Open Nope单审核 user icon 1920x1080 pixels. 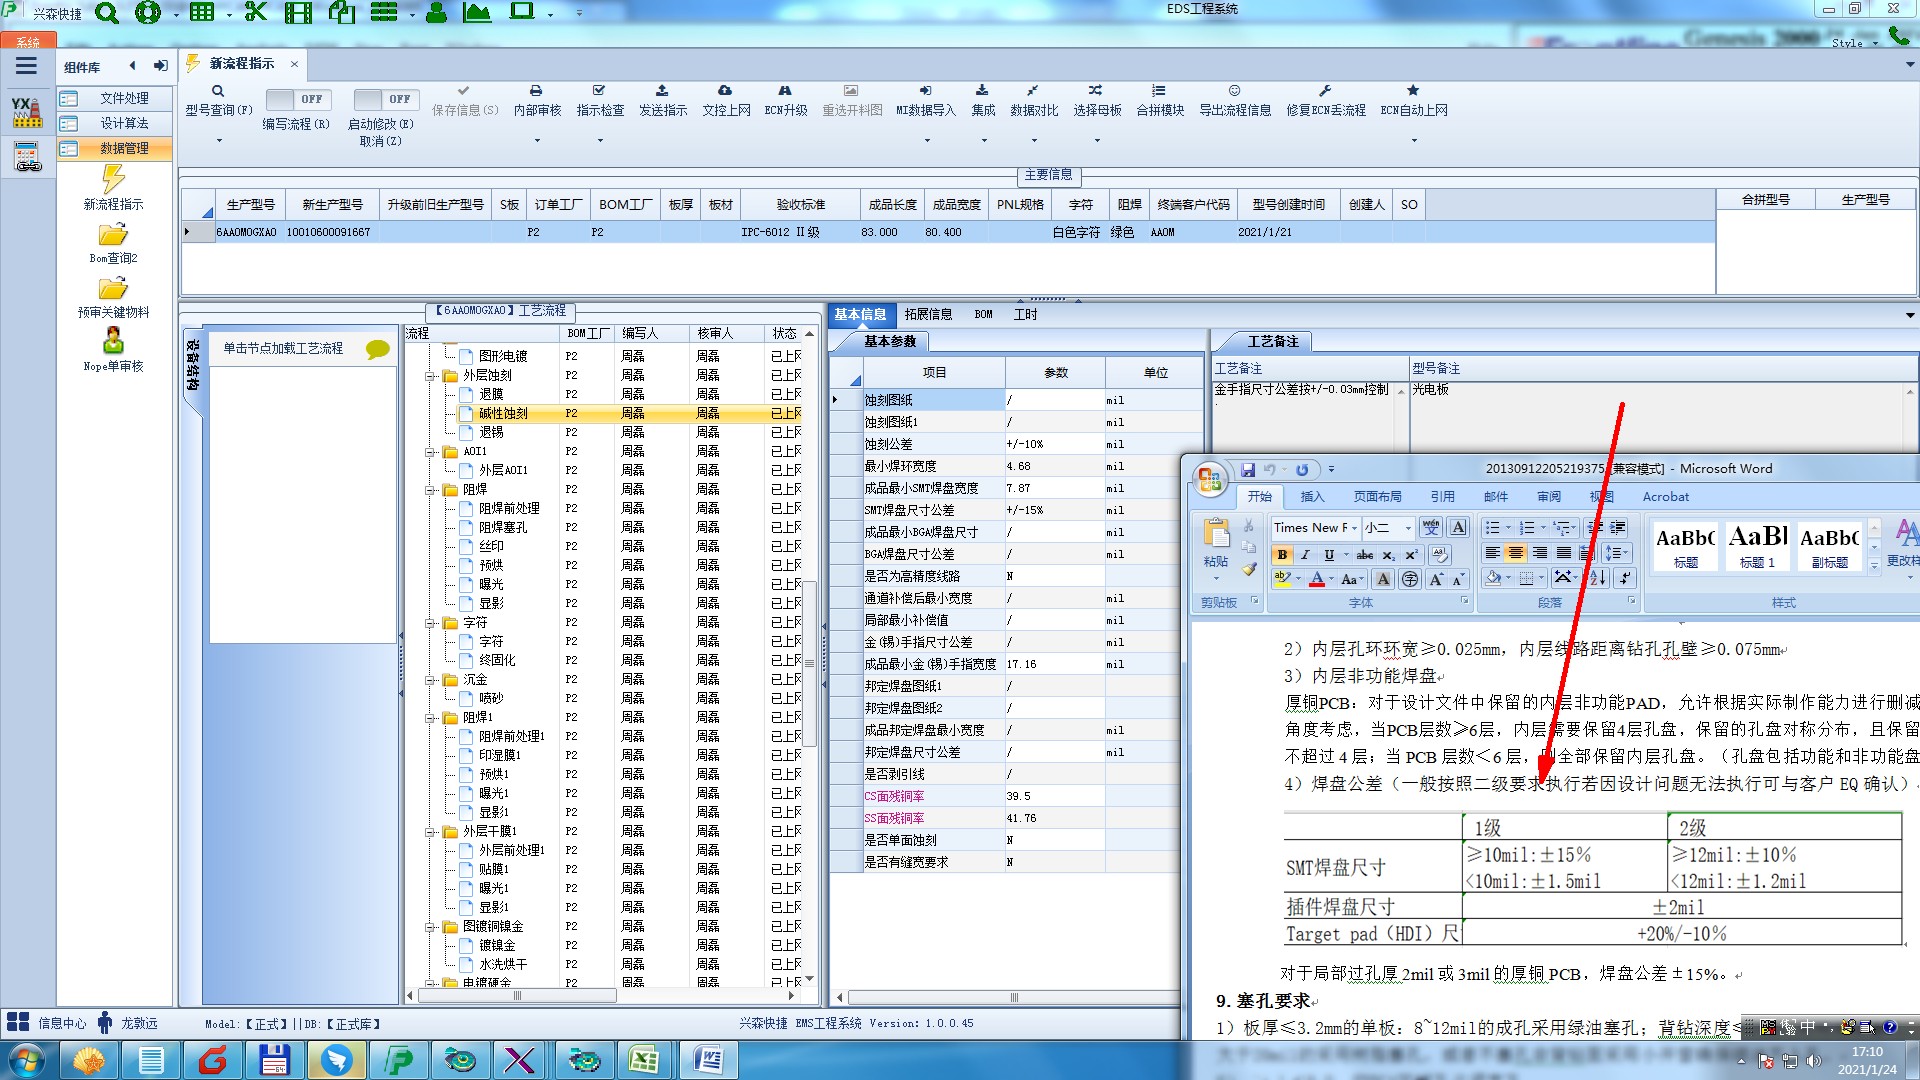pos(113,341)
